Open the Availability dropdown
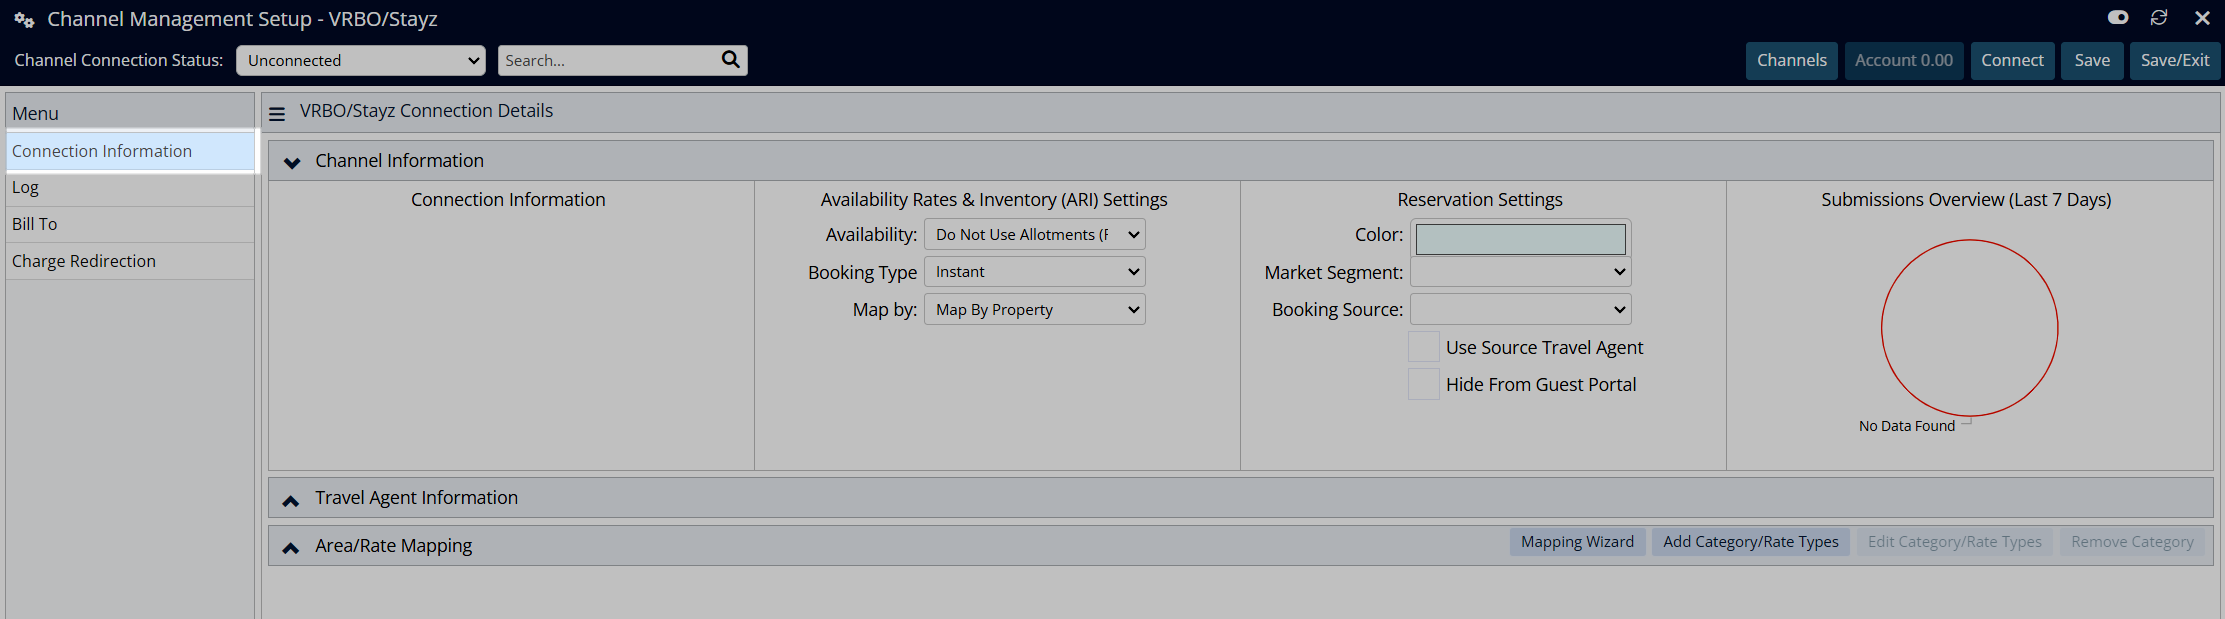 point(1035,235)
